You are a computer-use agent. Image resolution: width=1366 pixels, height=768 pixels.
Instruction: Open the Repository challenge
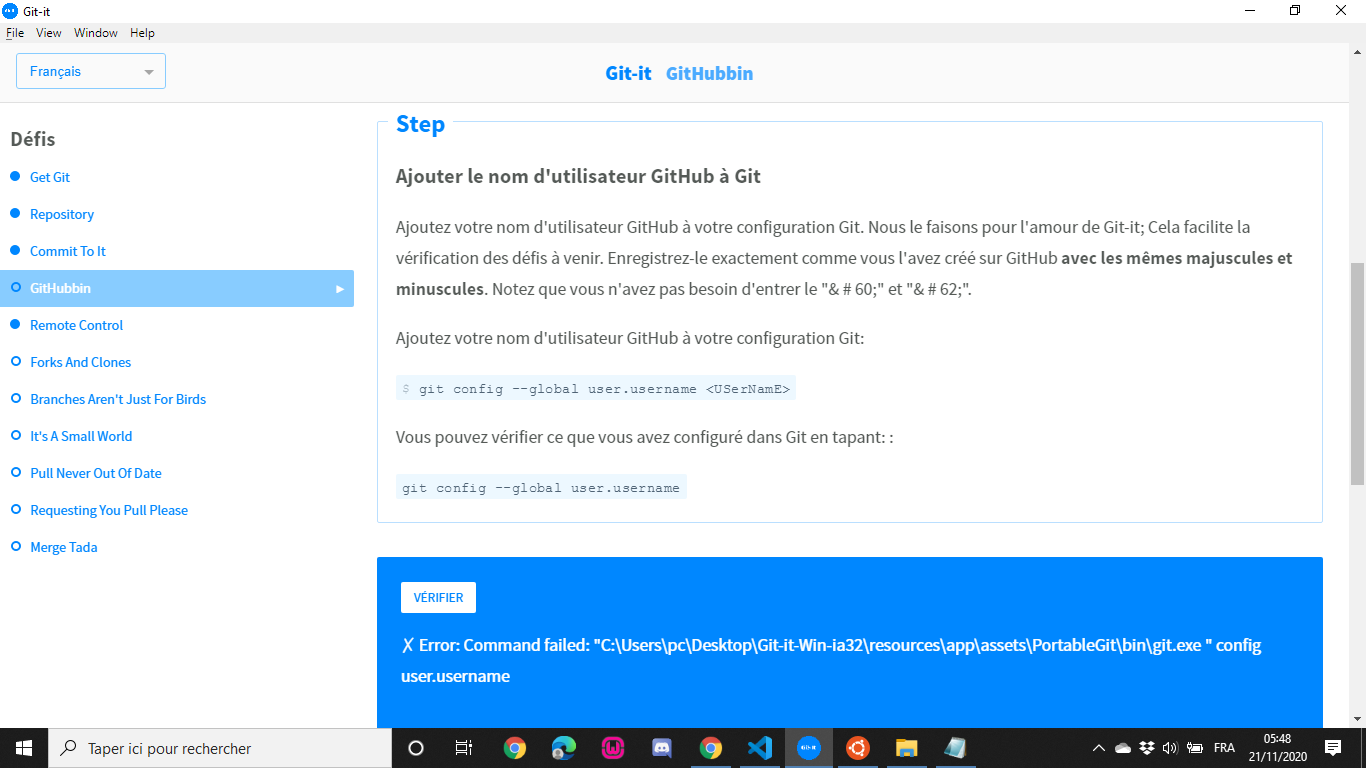coord(62,214)
